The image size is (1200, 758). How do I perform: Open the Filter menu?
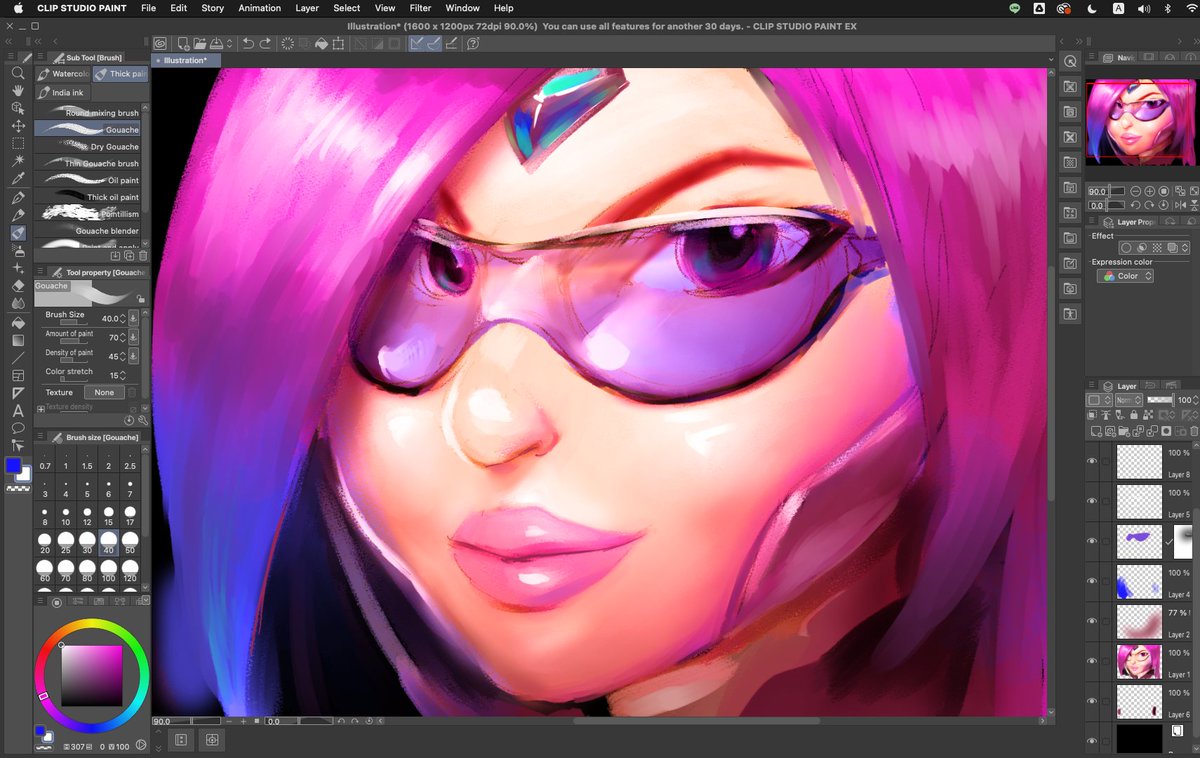click(420, 8)
